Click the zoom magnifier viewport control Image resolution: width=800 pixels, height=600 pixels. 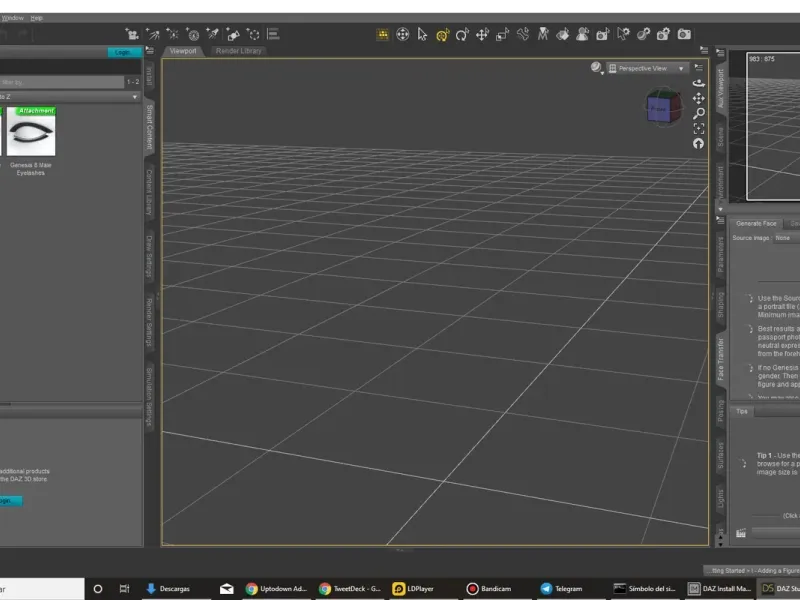pyautogui.click(x=699, y=113)
